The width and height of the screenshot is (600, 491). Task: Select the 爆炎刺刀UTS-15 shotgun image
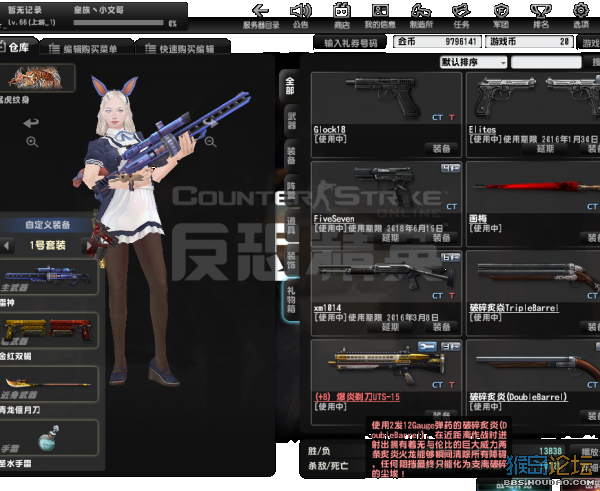pyautogui.click(x=386, y=366)
